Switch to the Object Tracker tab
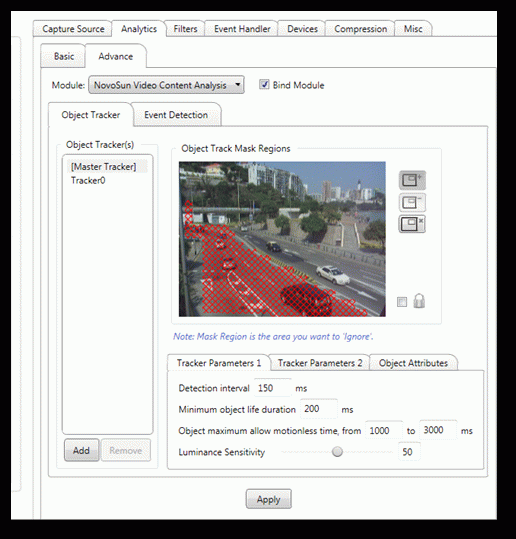The width and height of the screenshot is (516, 539). [x=90, y=115]
